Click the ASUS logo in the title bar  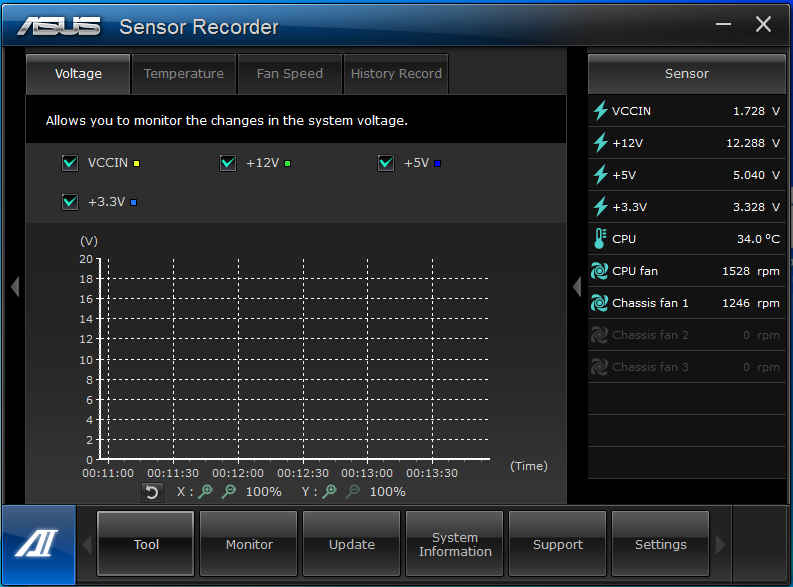(59, 26)
